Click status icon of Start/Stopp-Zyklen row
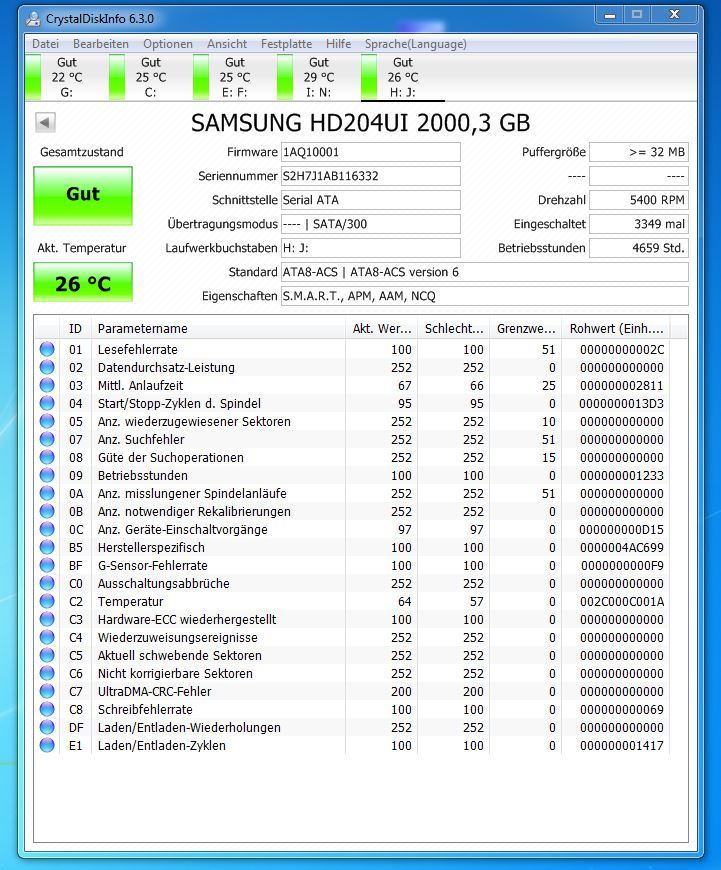 47,403
